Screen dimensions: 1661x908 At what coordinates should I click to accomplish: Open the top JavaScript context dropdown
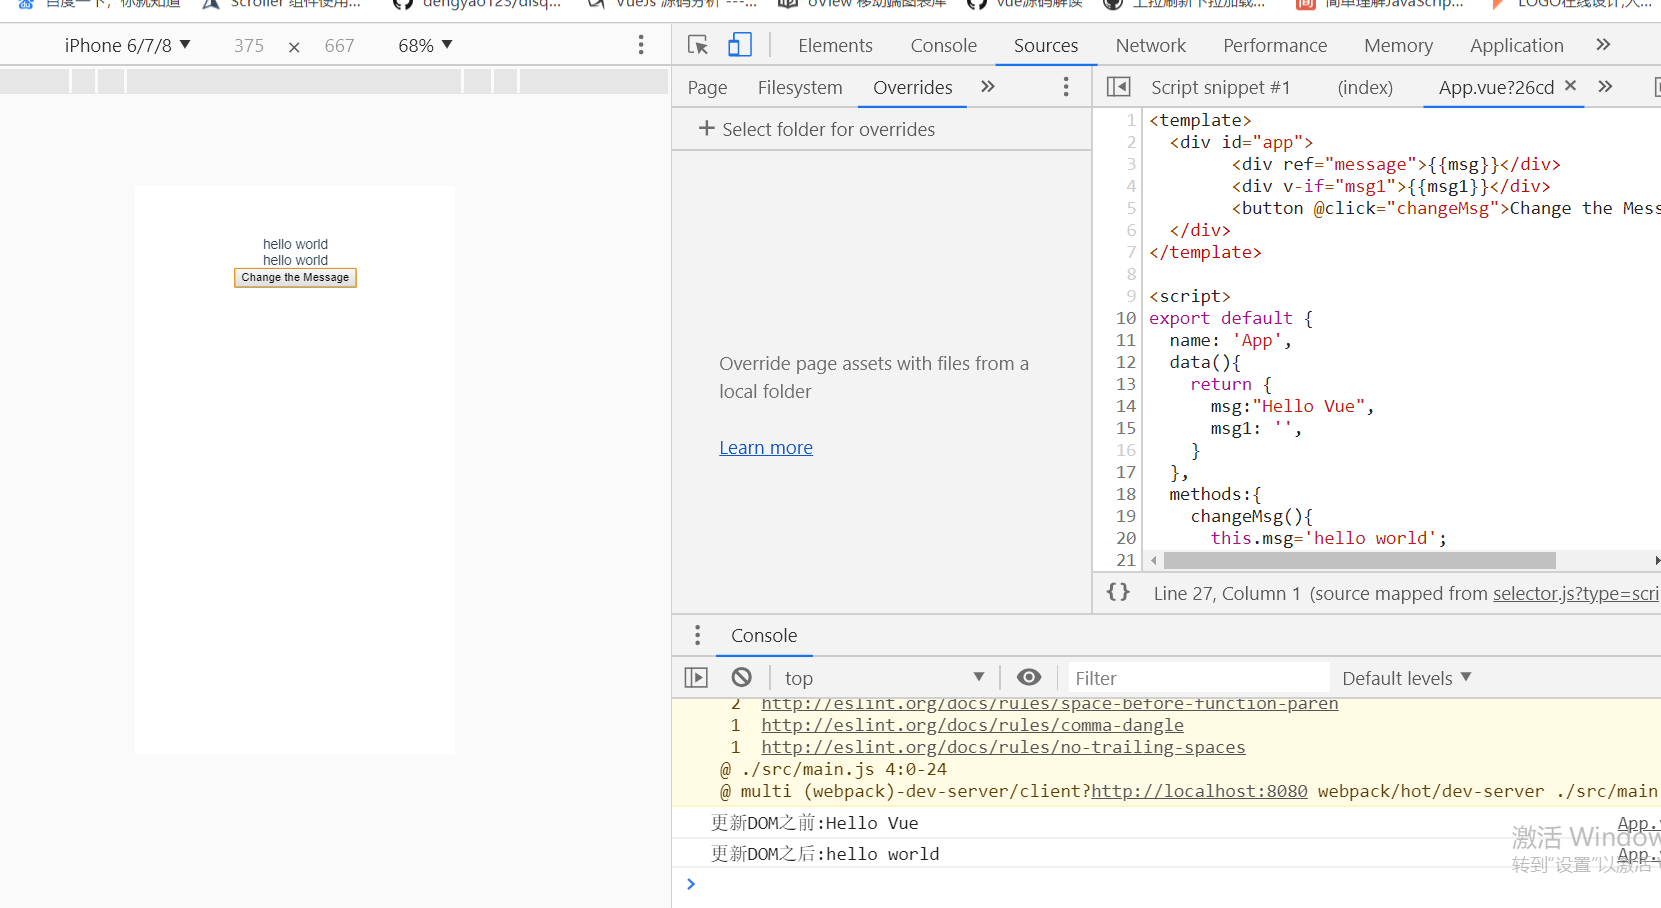[x=884, y=678]
